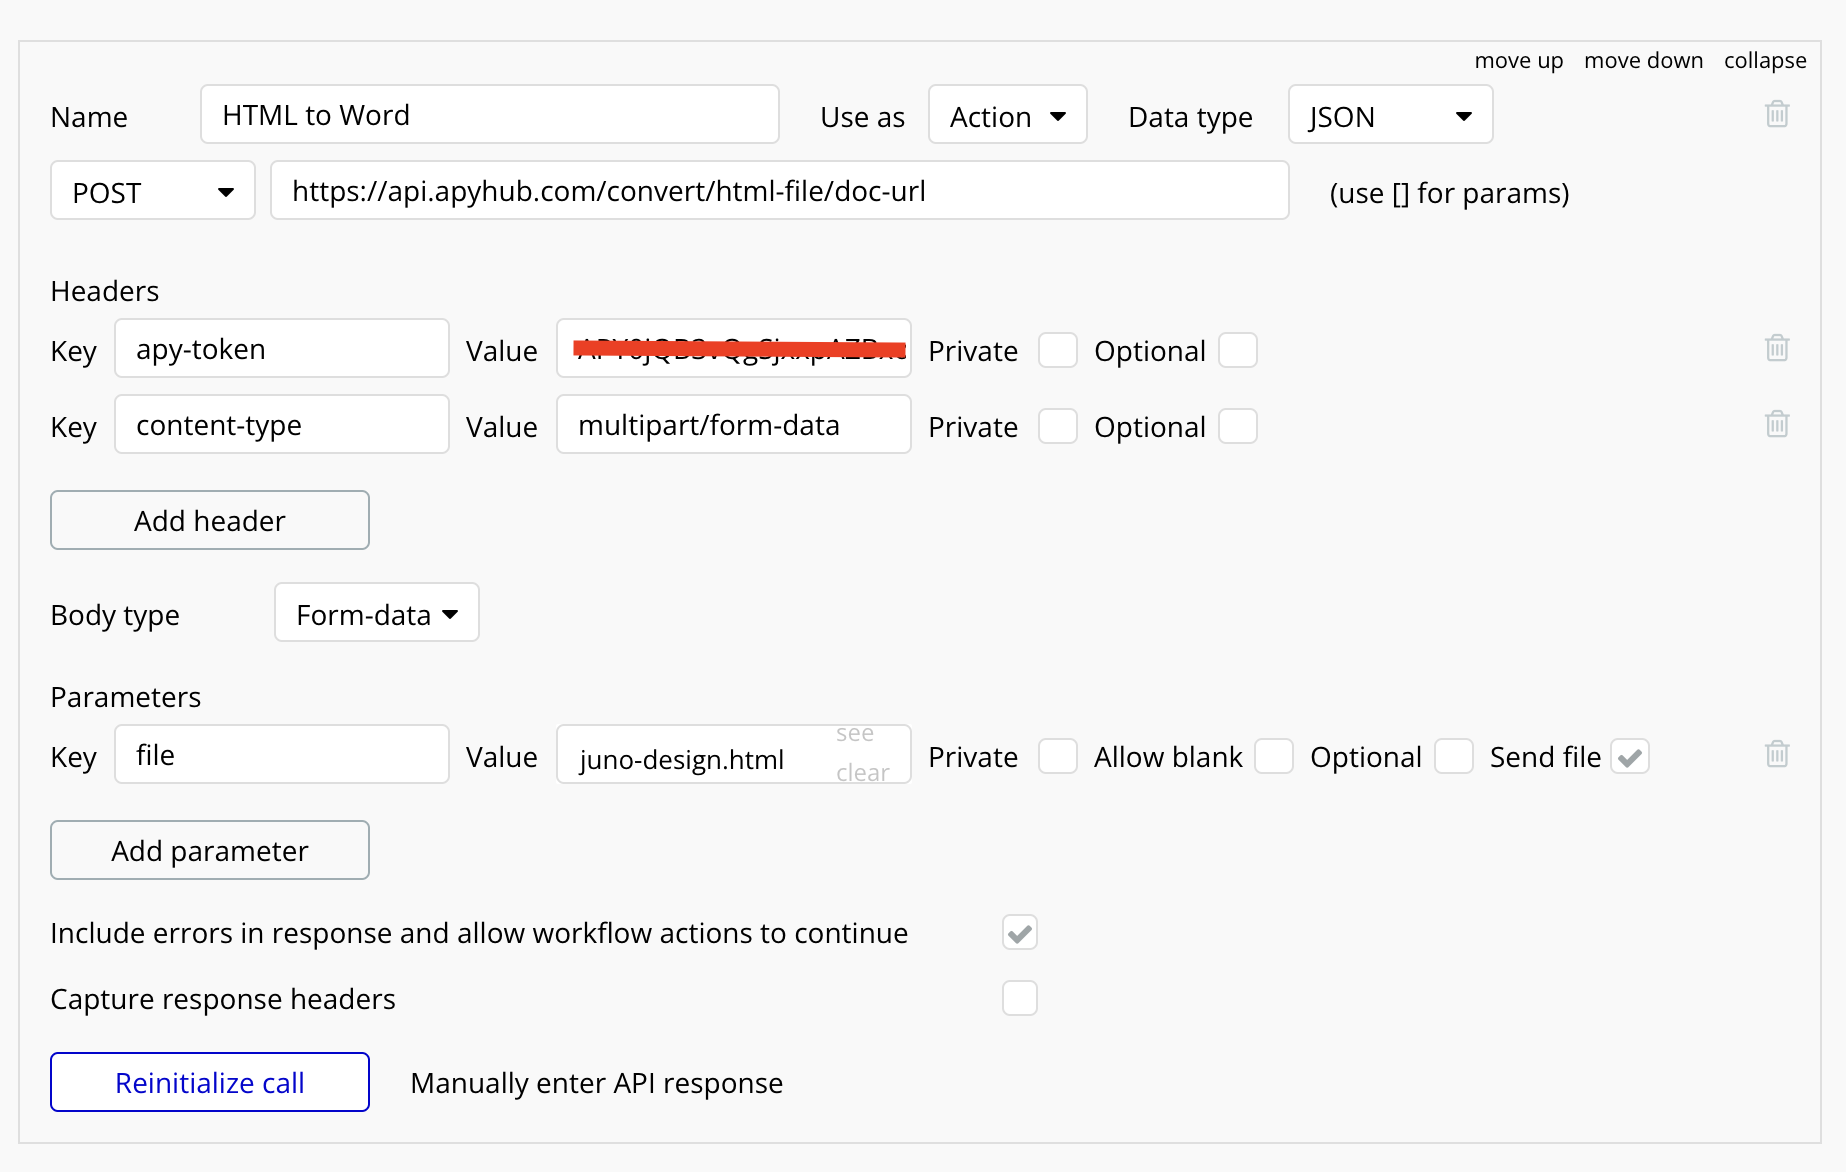Delete the apy-token header row
Screen dimensions: 1846x1172
[1777, 348]
